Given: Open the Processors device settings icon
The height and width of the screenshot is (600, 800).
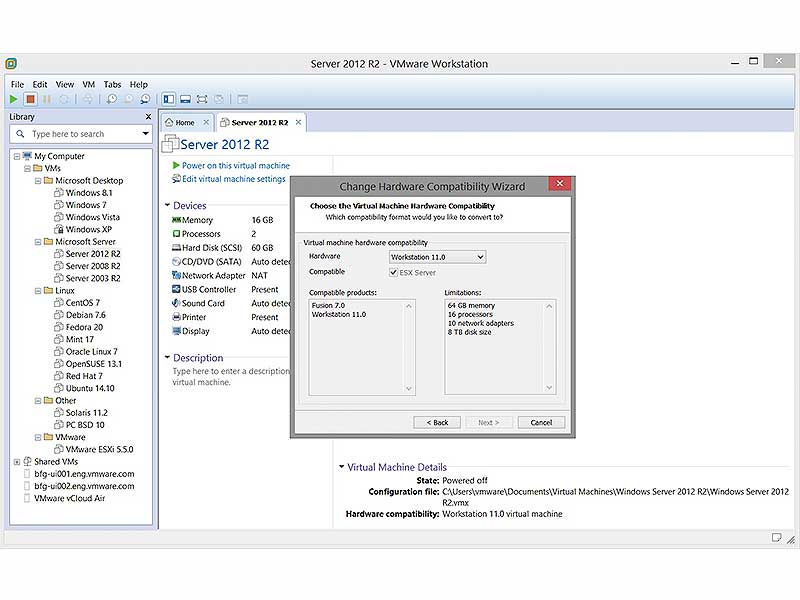Looking at the screenshot, I should click(x=177, y=234).
